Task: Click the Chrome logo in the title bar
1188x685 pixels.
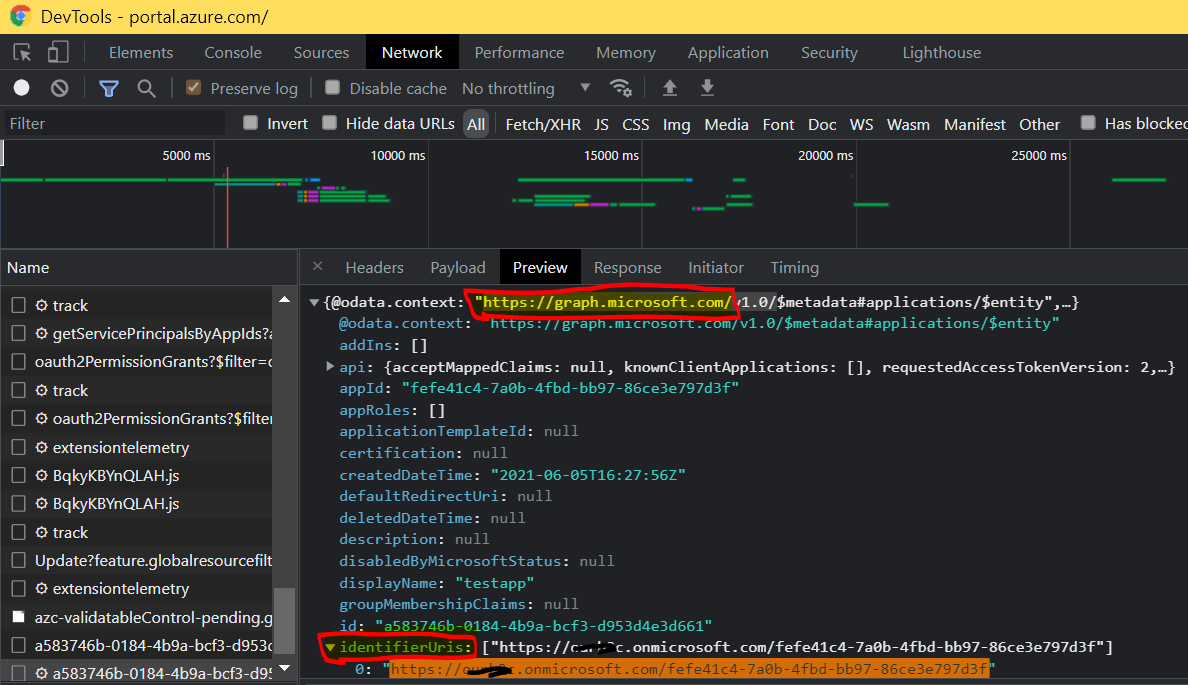Action: (x=20, y=17)
